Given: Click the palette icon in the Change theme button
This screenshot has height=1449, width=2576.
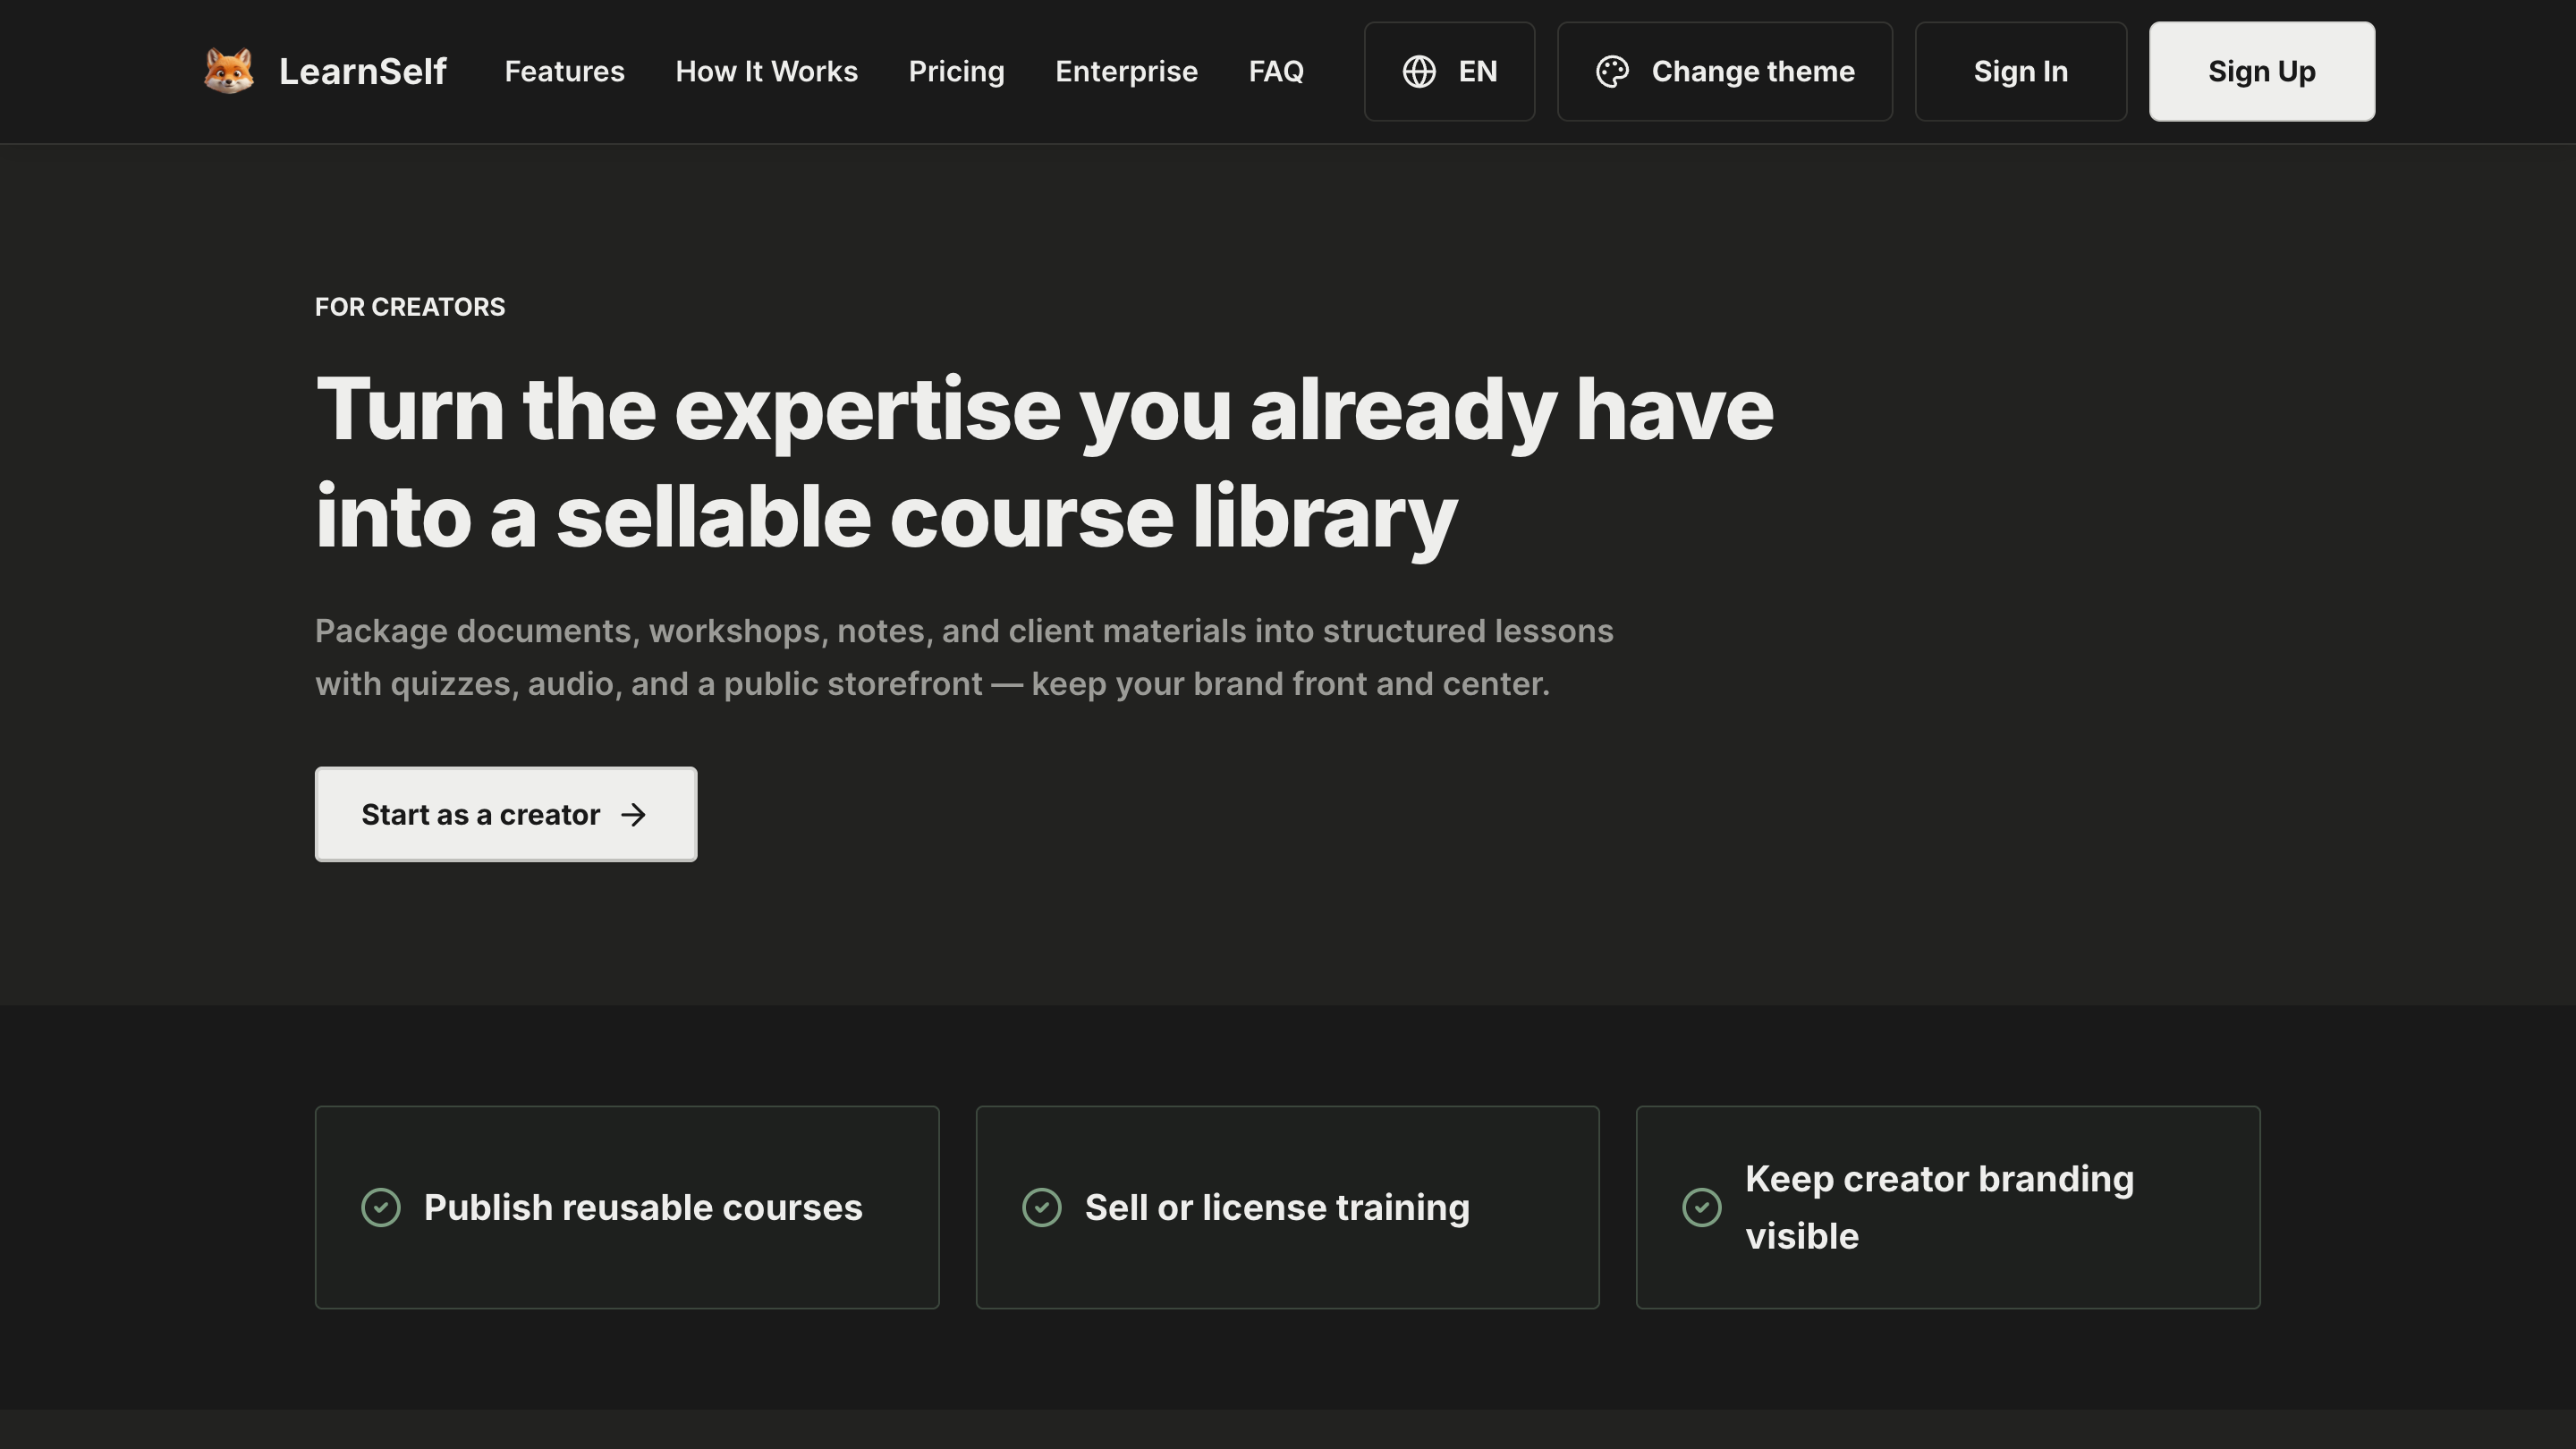Looking at the screenshot, I should click(1612, 72).
